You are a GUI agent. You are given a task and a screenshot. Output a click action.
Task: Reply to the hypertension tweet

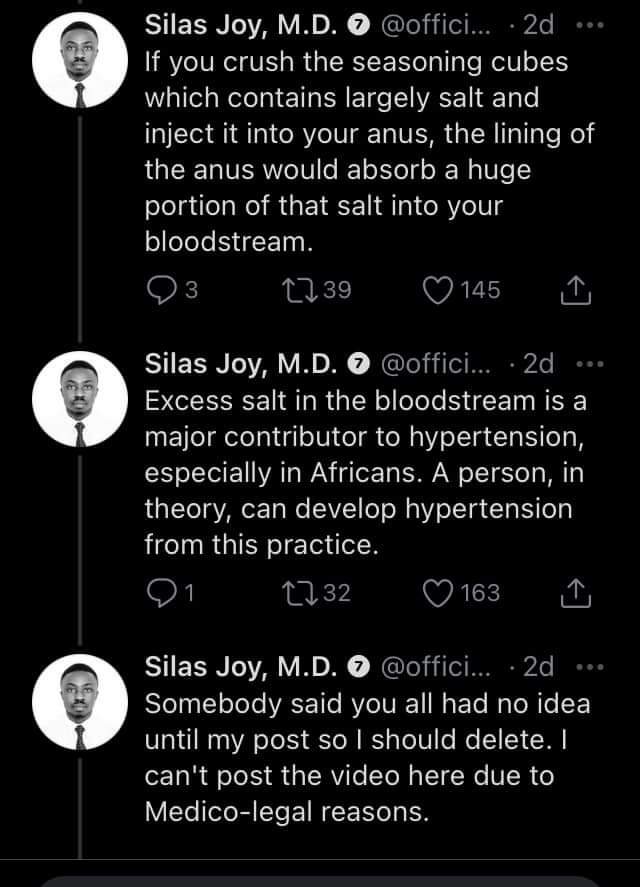(161, 593)
